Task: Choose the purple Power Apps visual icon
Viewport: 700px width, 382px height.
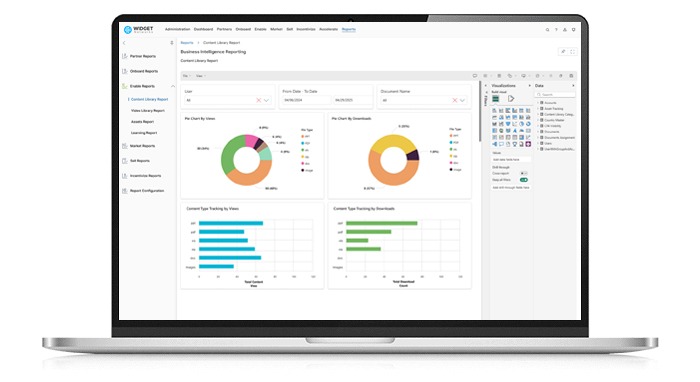Action: (528, 144)
